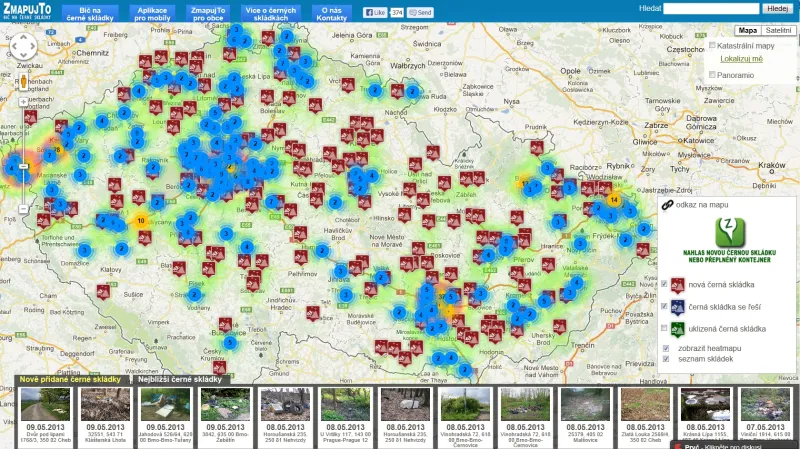Enable the Panoramio checkbox

click(712, 75)
